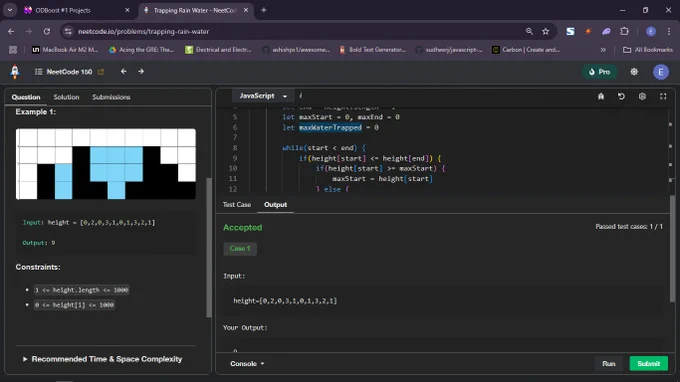
Task: Submit the solution
Action: coord(648,364)
